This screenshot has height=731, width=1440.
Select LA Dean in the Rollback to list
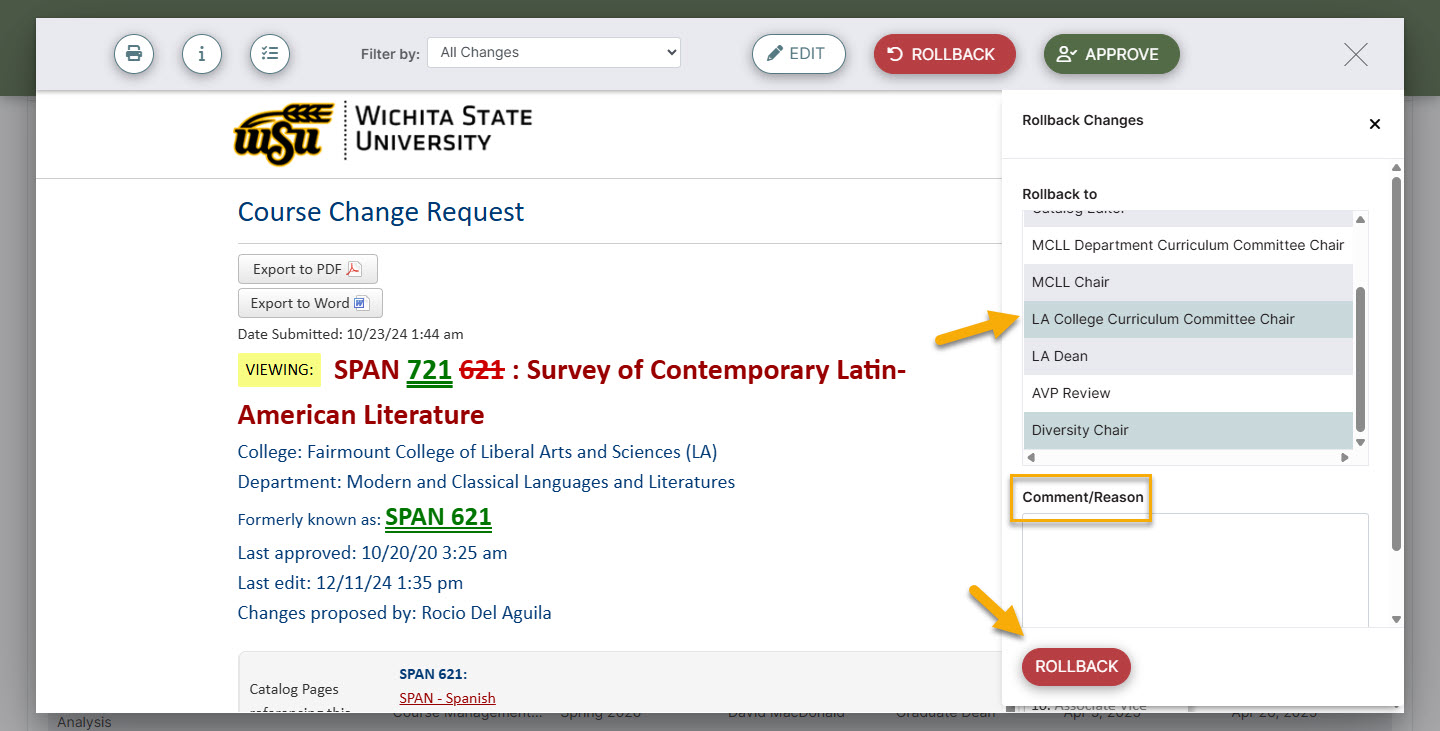[x=1059, y=356]
